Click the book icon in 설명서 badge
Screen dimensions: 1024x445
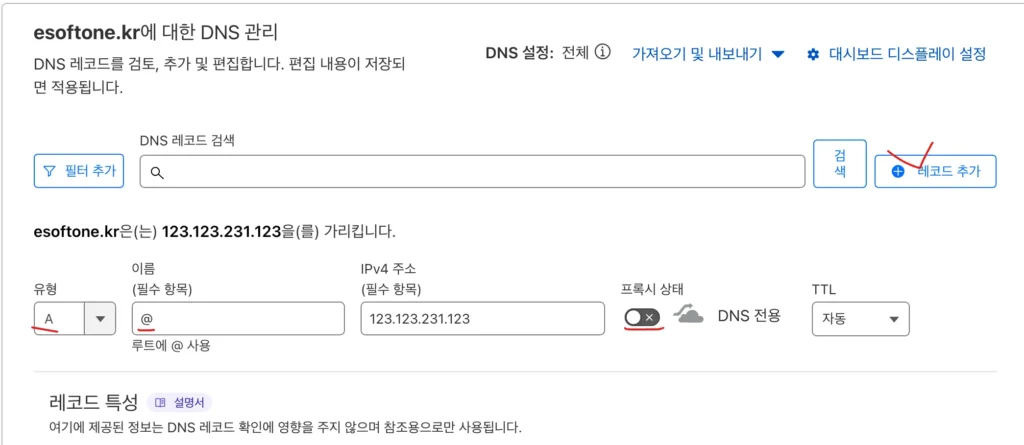tap(160, 403)
